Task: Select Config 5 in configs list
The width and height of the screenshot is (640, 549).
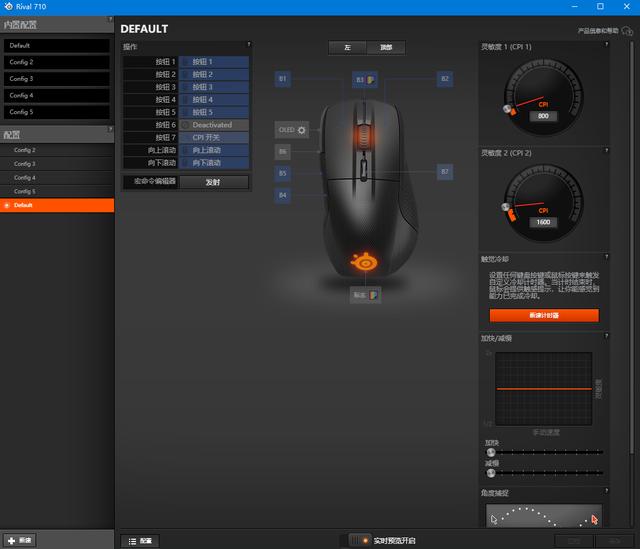Action: [x=57, y=191]
